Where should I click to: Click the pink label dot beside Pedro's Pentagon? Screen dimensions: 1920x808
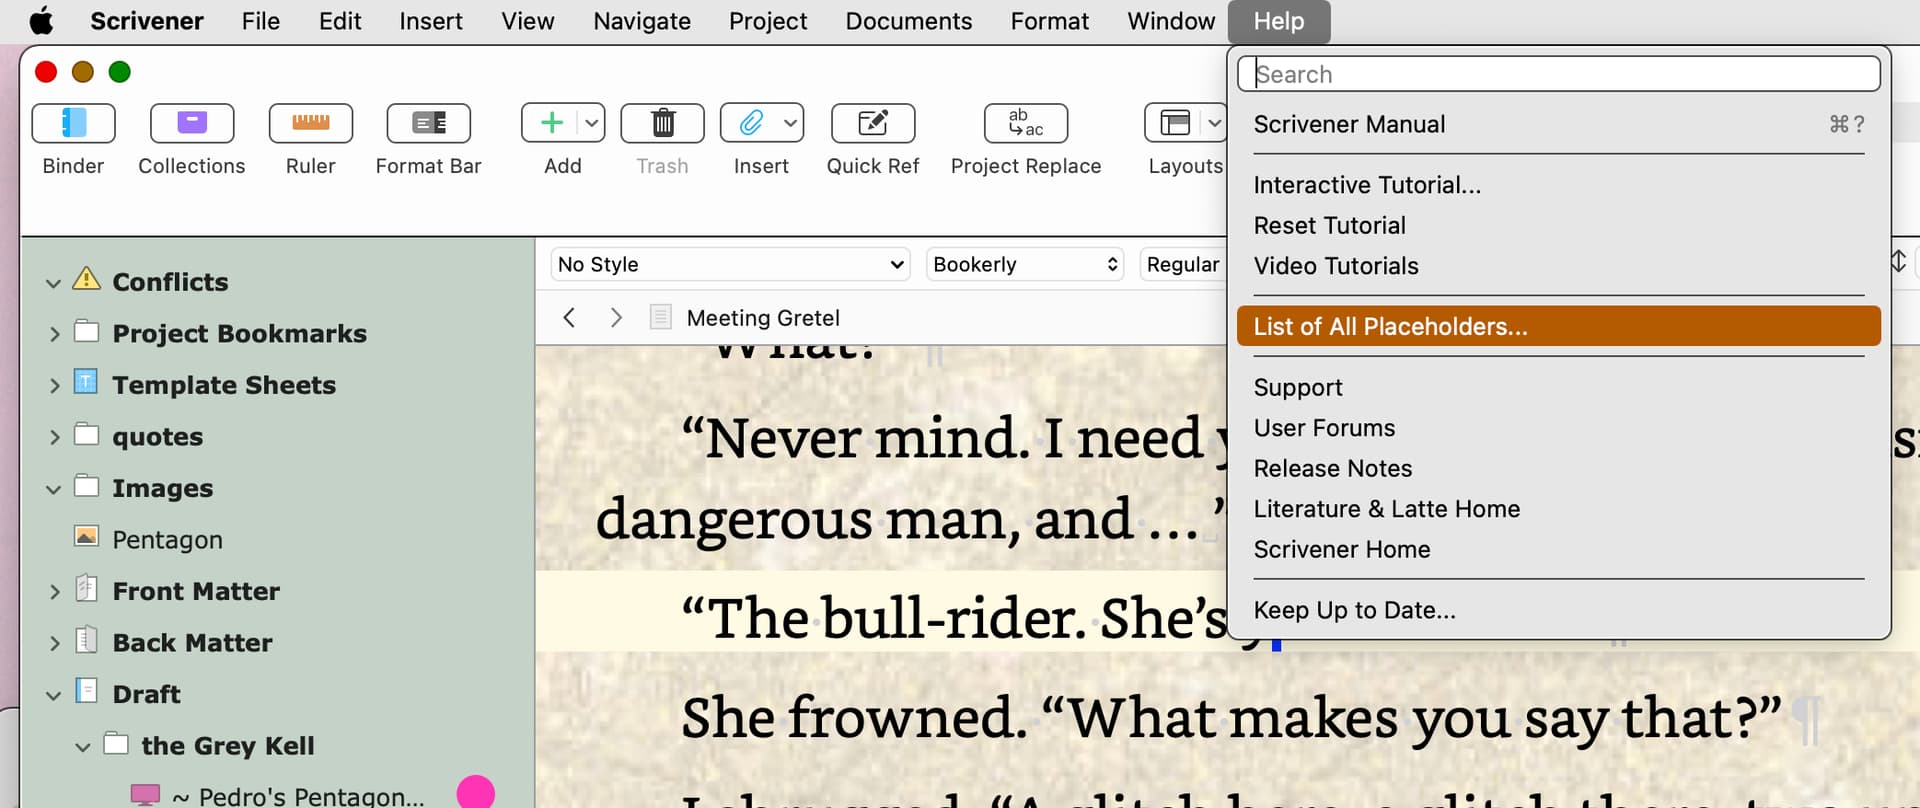tap(475, 793)
